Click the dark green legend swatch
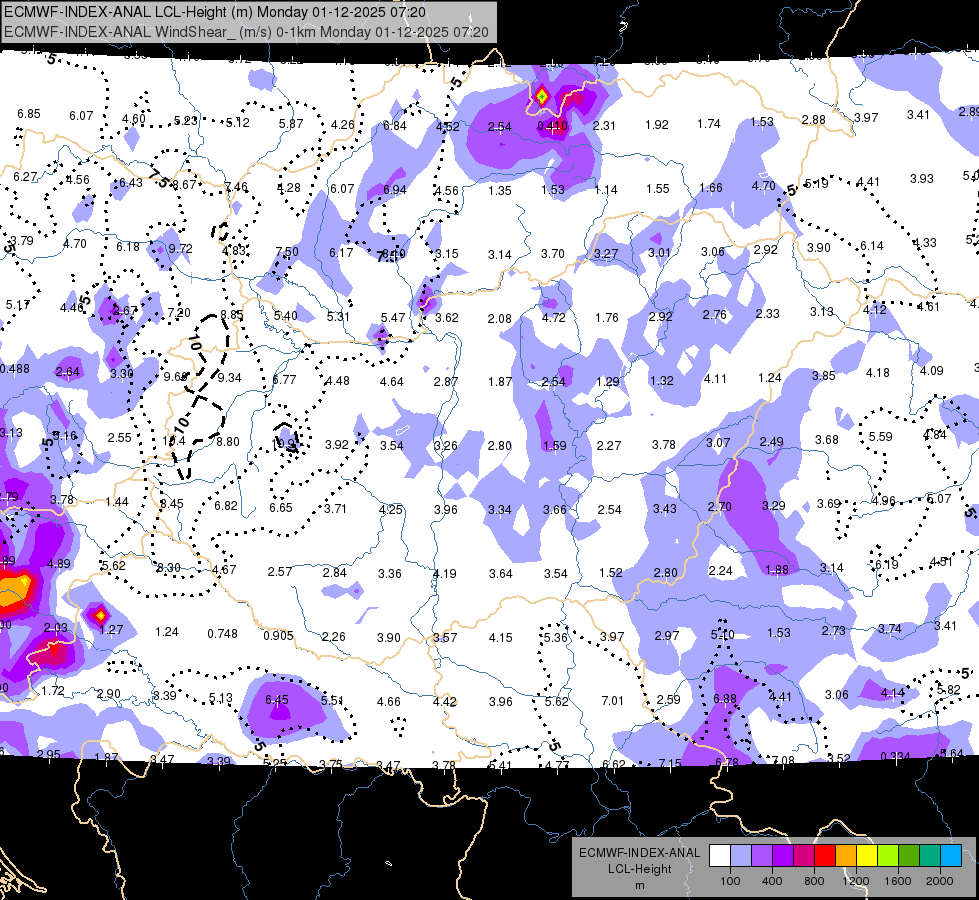The width and height of the screenshot is (979, 900). coord(908,856)
